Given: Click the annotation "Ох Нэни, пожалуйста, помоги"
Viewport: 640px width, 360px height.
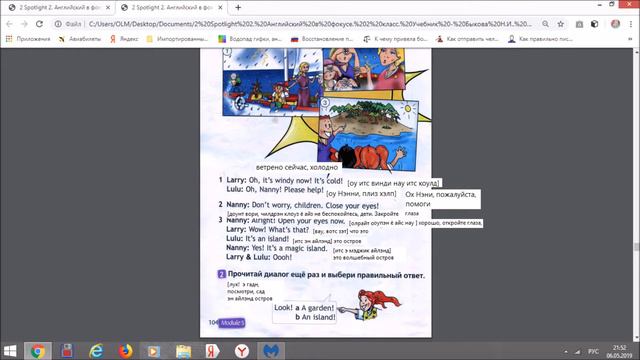Looking at the screenshot, I should pyautogui.click(x=441, y=199).
